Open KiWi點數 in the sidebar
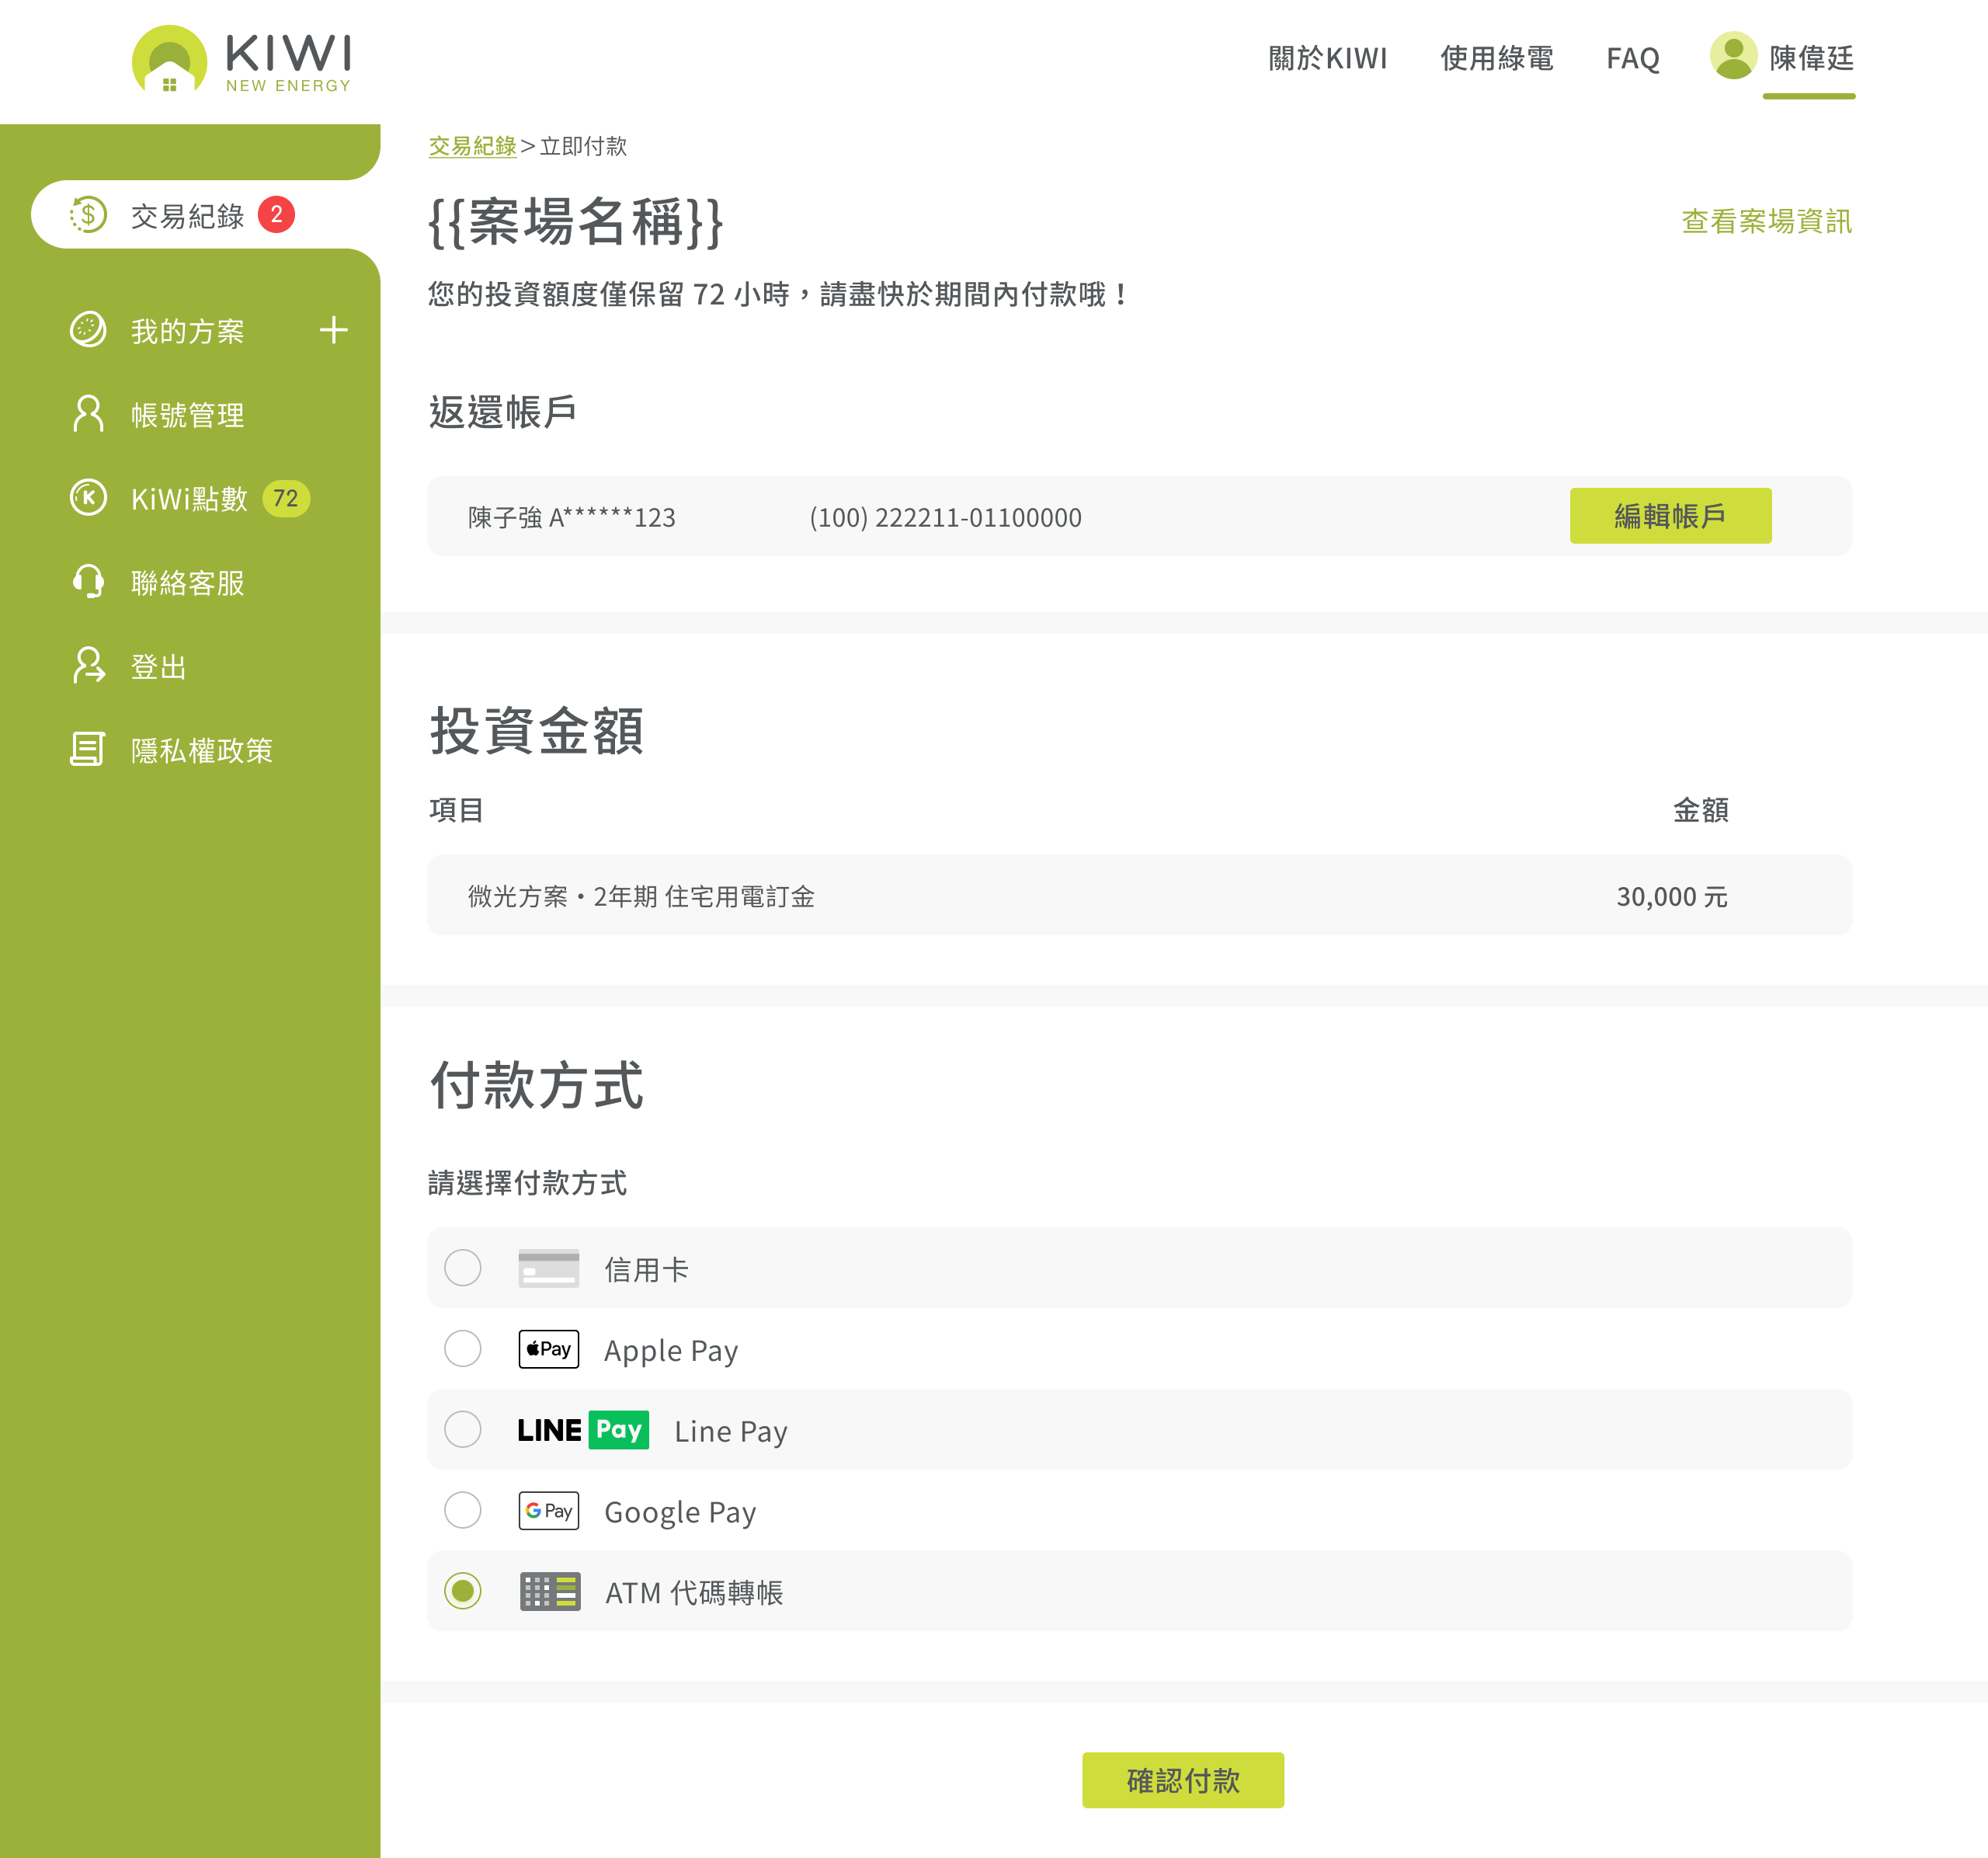Image resolution: width=1988 pixels, height=1858 pixels. point(189,499)
